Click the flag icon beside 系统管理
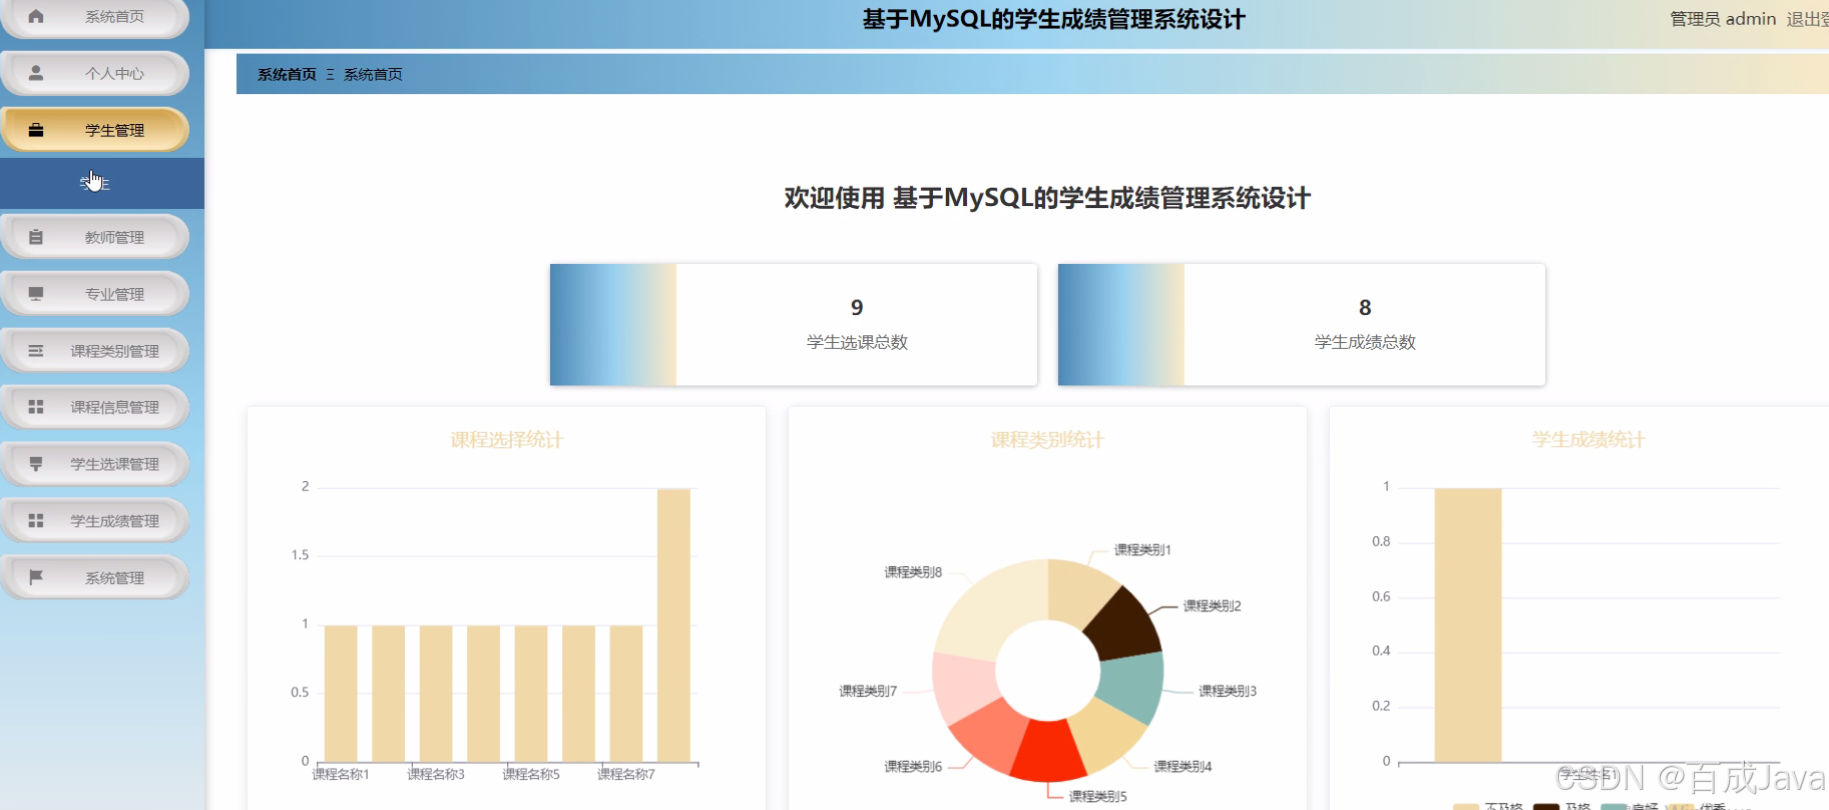The width and height of the screenshot is (1829, 810). pyautogui.click(x=36, y=577)
